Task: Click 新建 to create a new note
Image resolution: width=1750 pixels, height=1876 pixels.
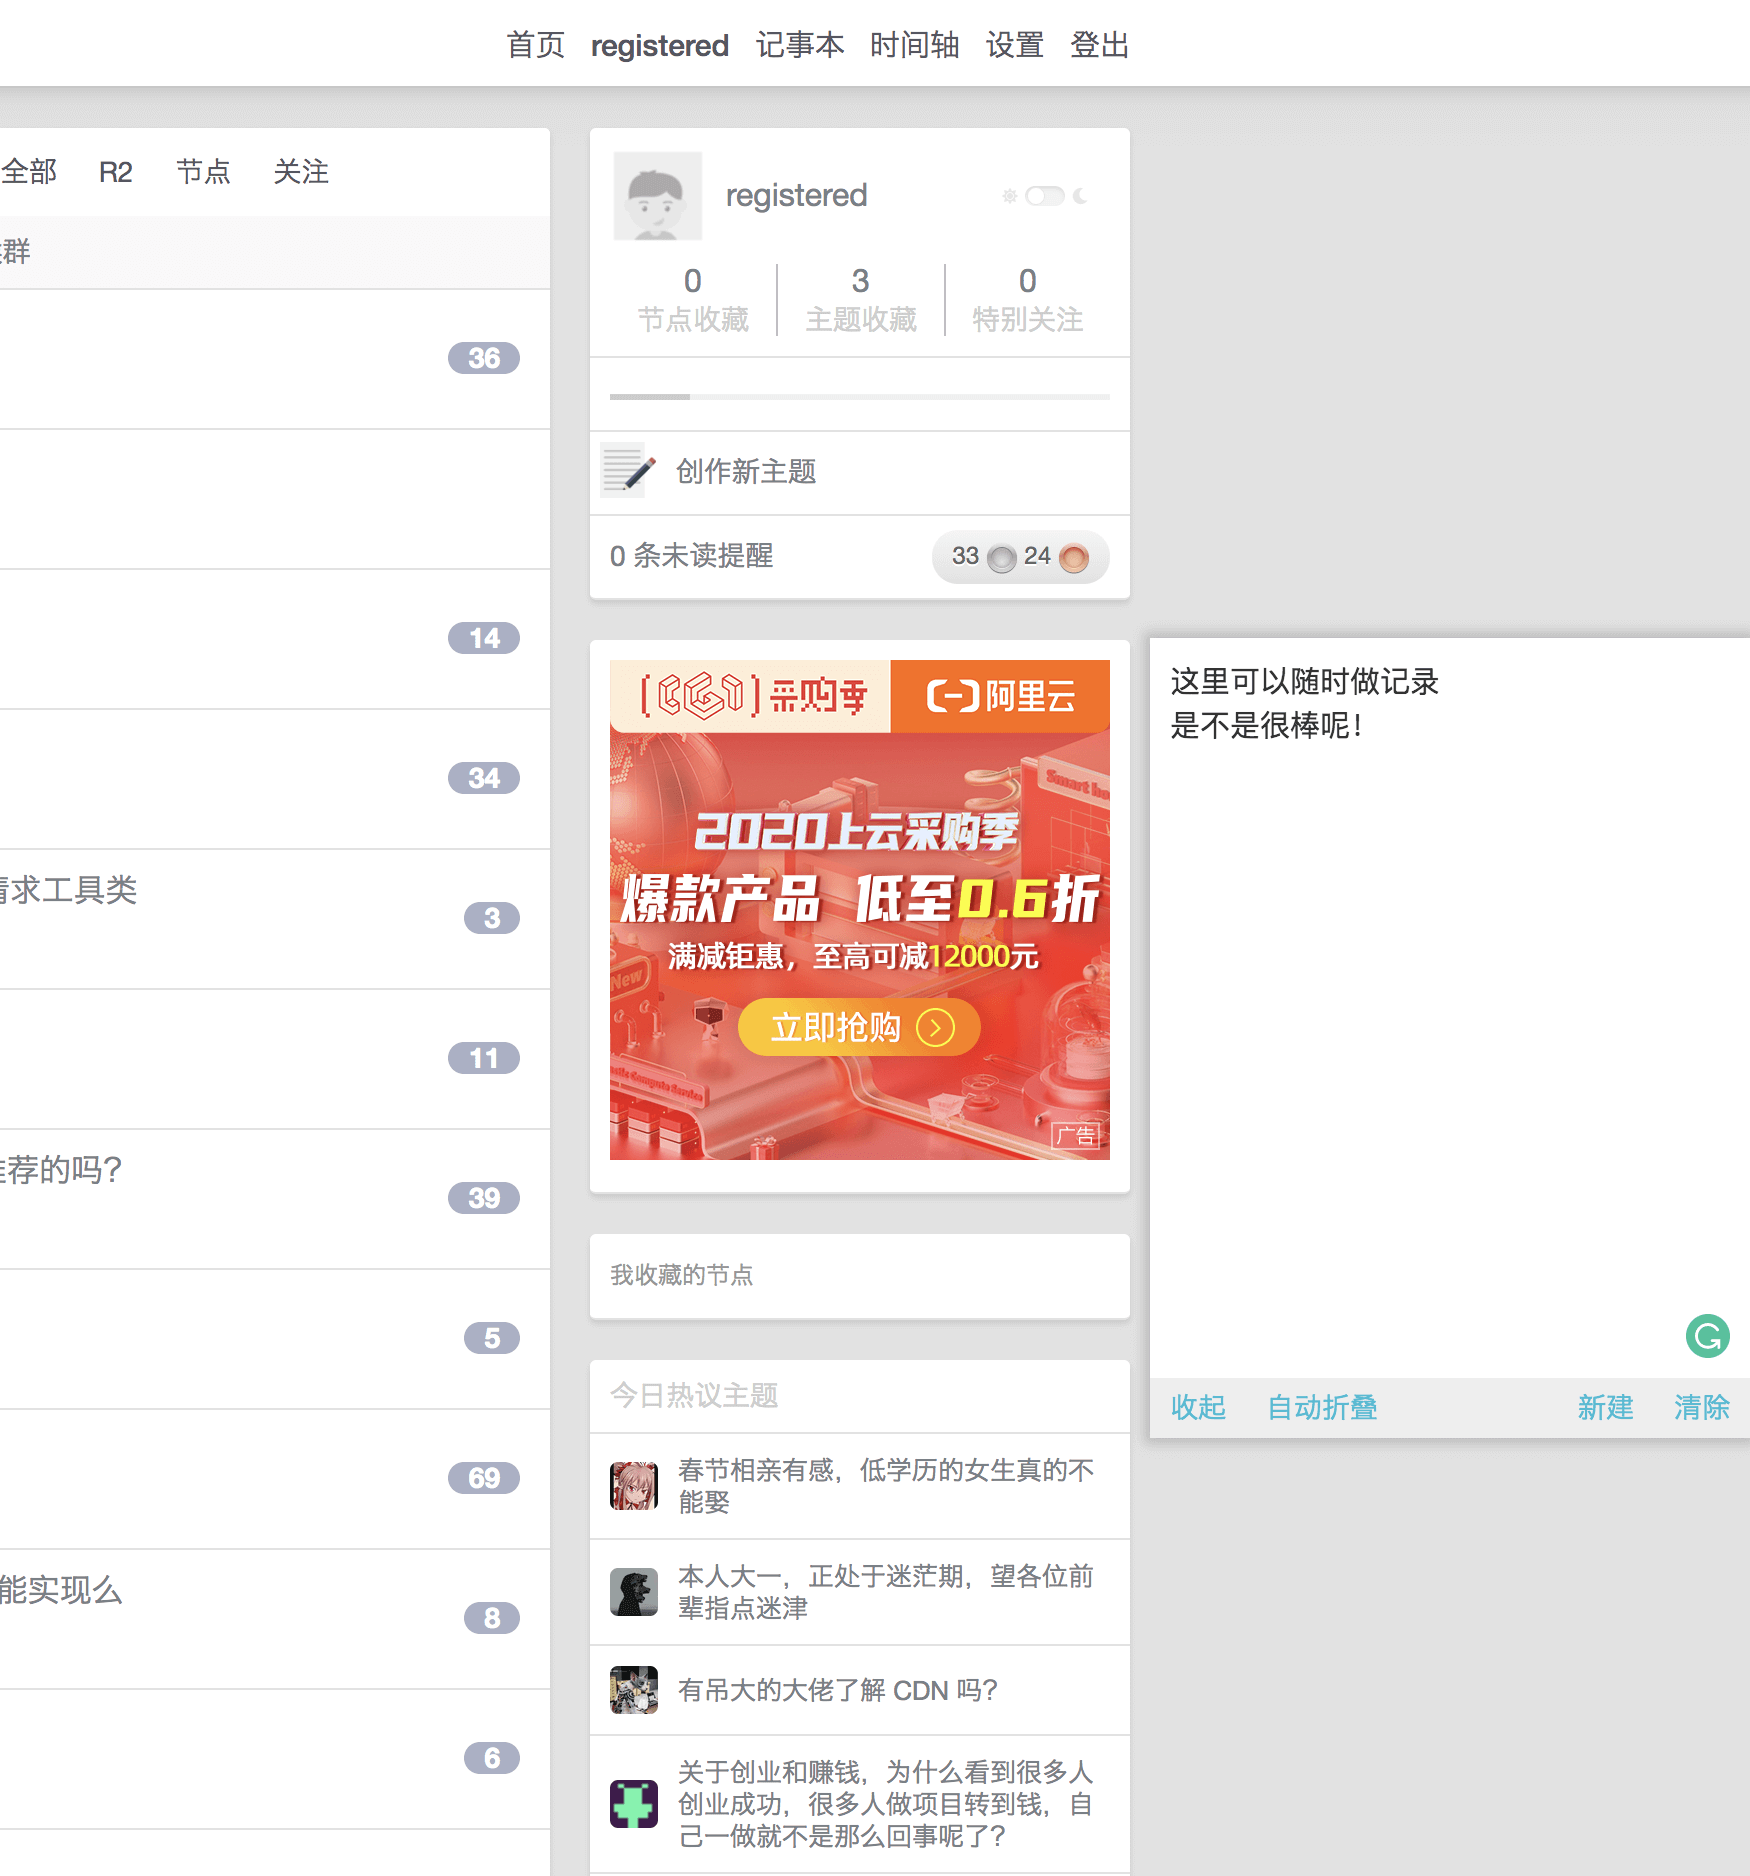Action: click(1605, 1407)
